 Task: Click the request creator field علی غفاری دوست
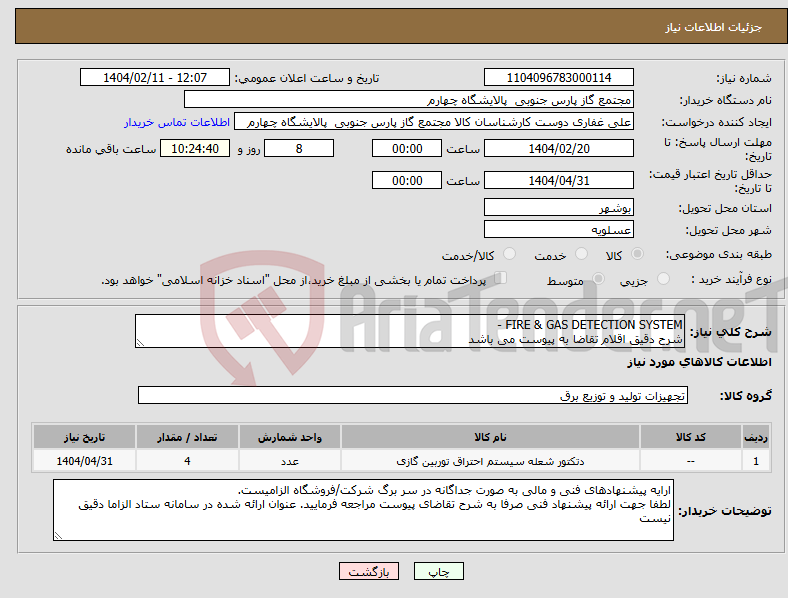click(434, 122)
